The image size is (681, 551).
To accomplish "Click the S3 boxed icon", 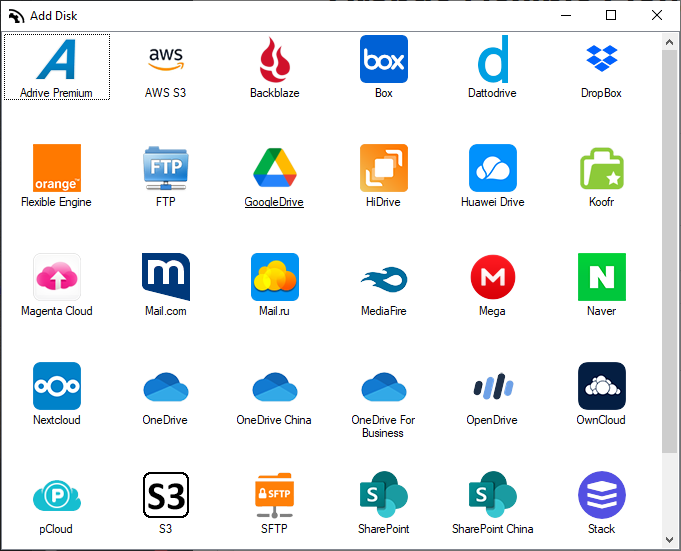I will click(x=165, y=495).
